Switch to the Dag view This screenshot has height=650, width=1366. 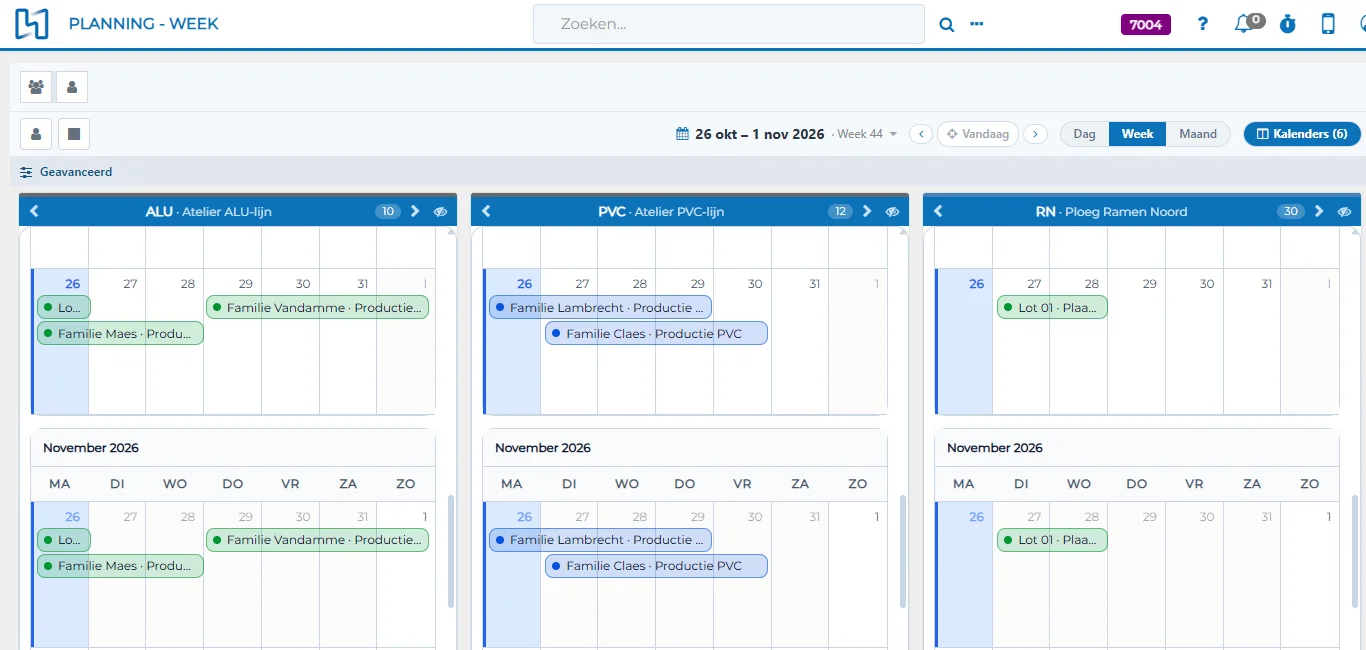[1084, 134]
